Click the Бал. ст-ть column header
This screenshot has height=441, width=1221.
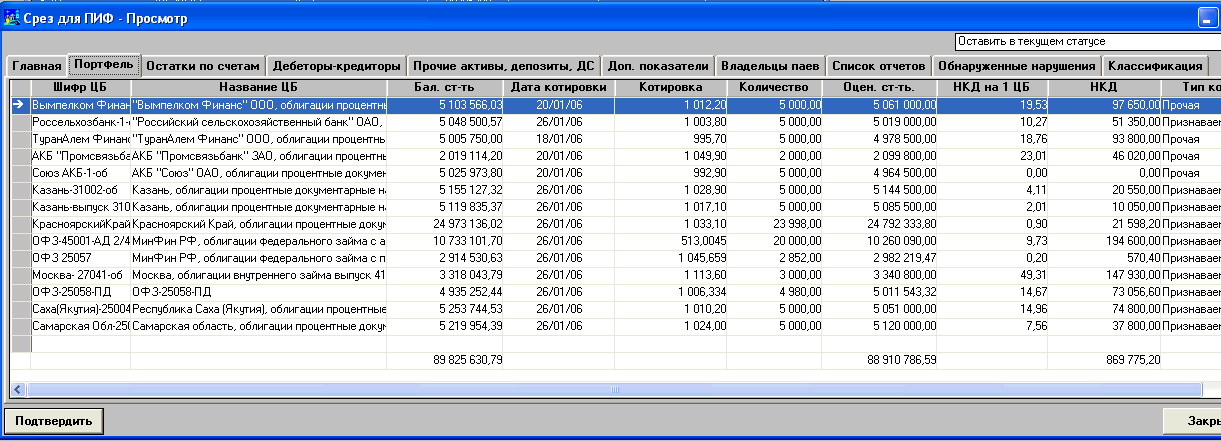pos(445,88)
